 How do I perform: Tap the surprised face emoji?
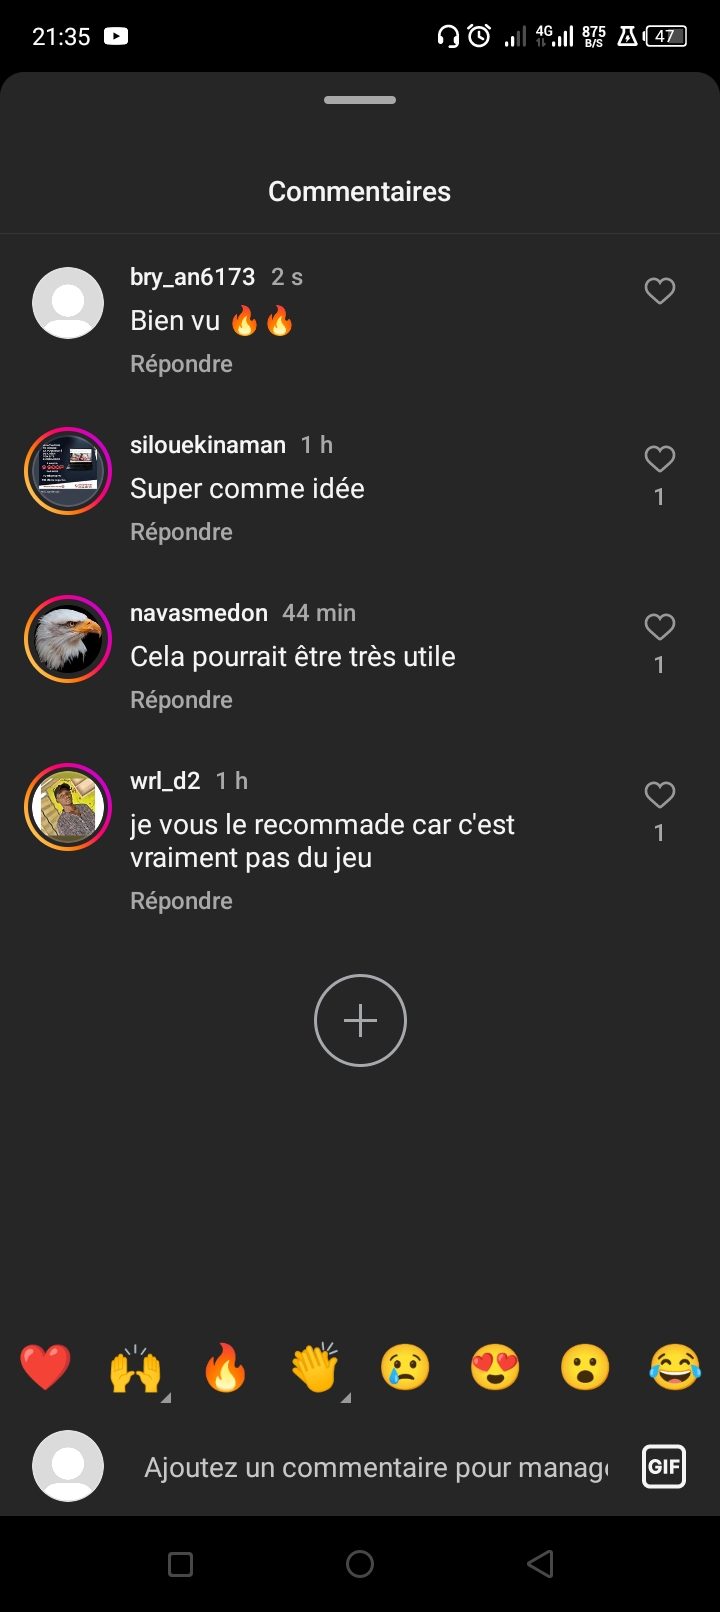tap(585, 1367)
